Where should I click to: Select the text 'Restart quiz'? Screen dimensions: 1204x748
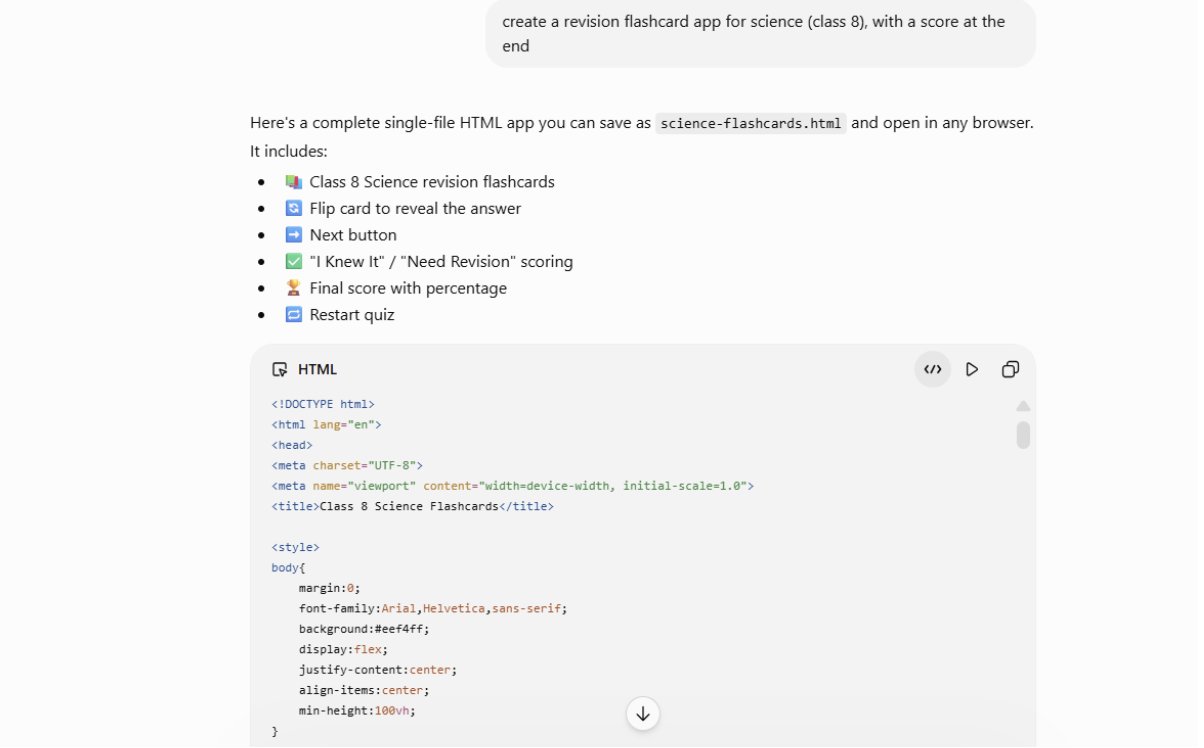[x=352, y=314]
